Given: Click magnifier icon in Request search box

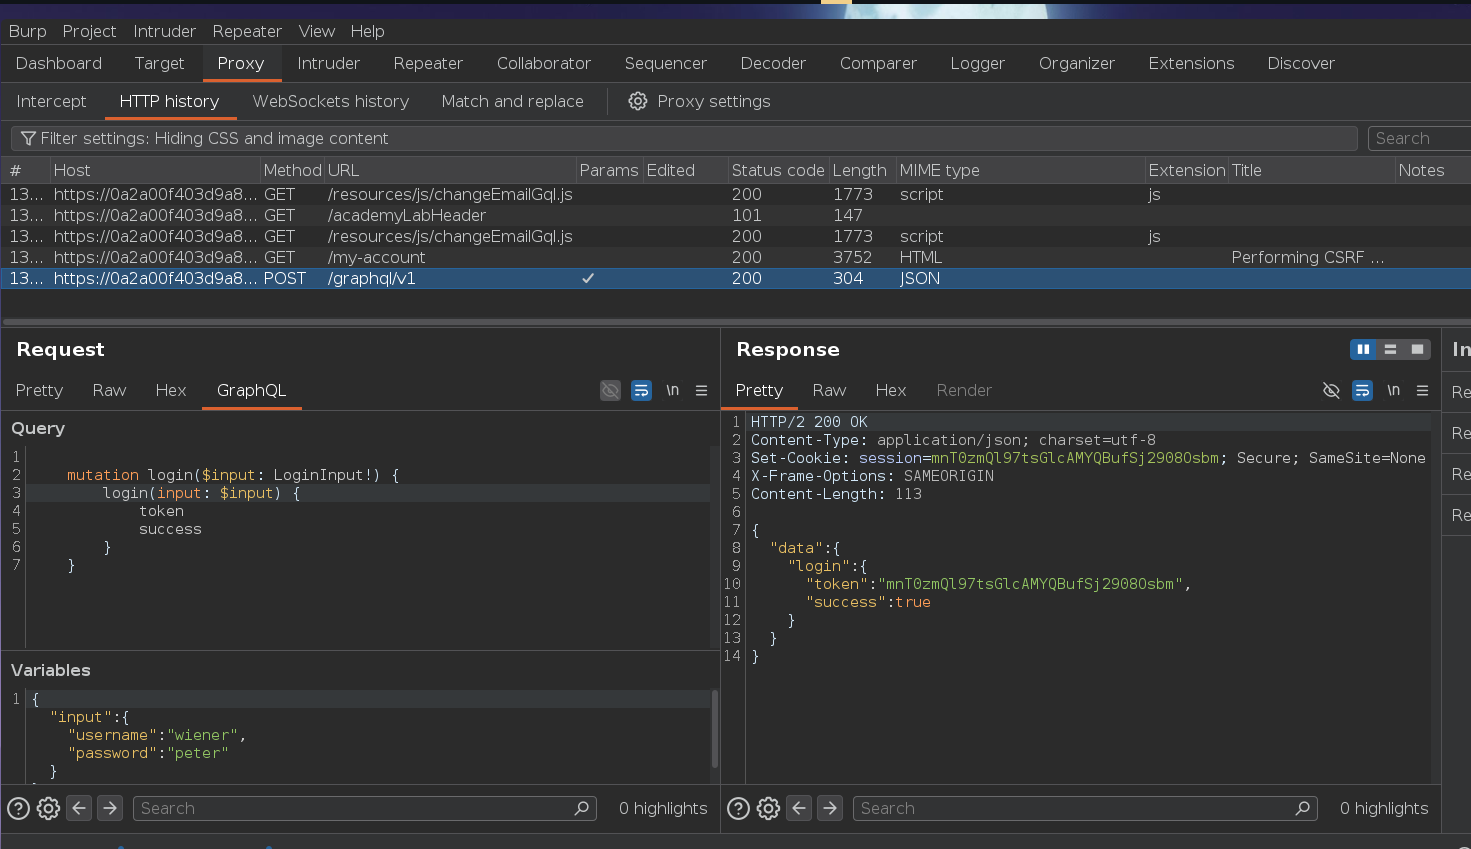Looking at the screenshot, I should coord(582,808).
